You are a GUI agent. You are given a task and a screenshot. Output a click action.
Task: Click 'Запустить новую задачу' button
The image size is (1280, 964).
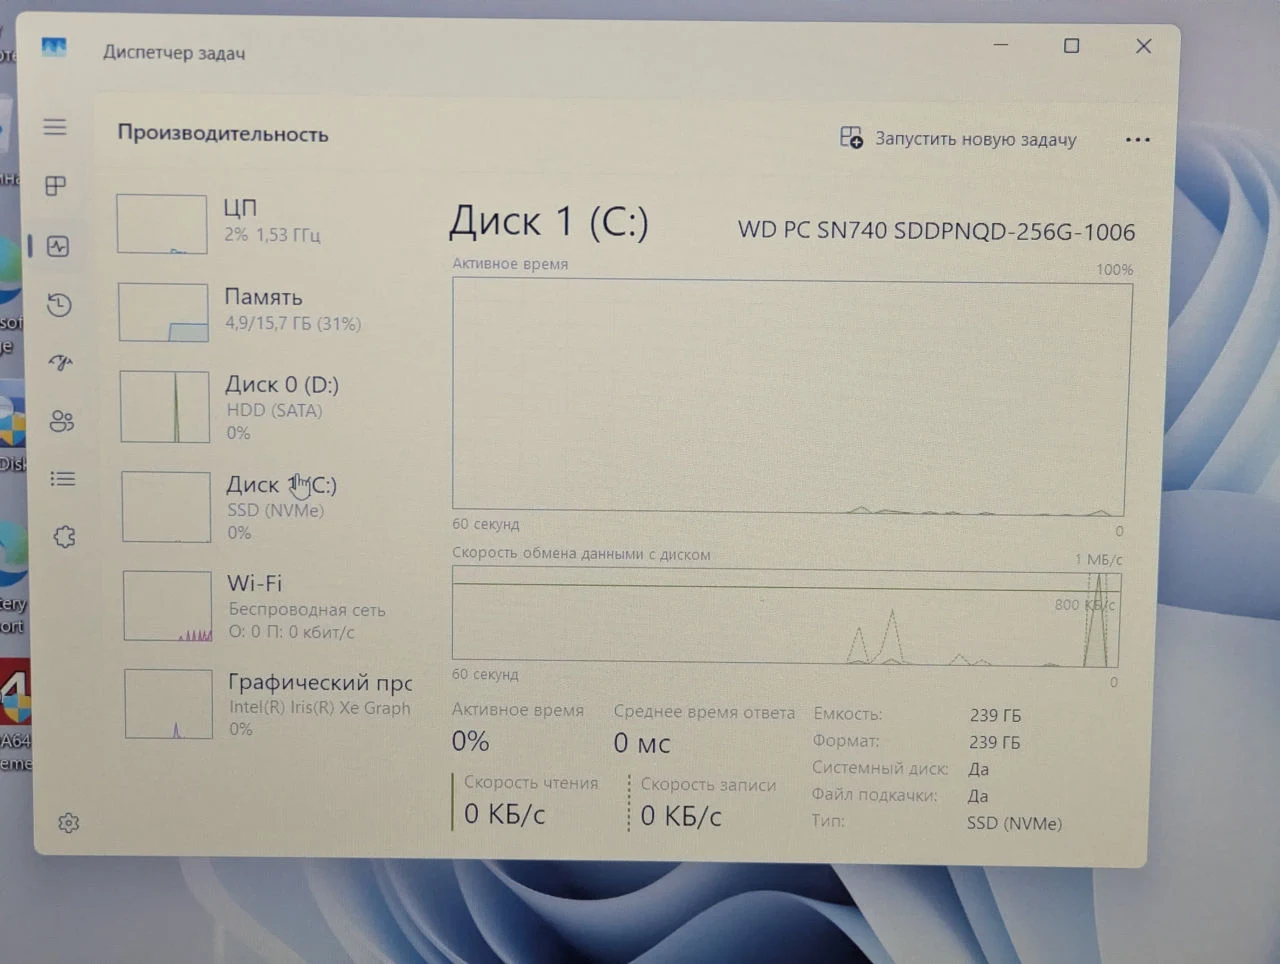[959, 139]
